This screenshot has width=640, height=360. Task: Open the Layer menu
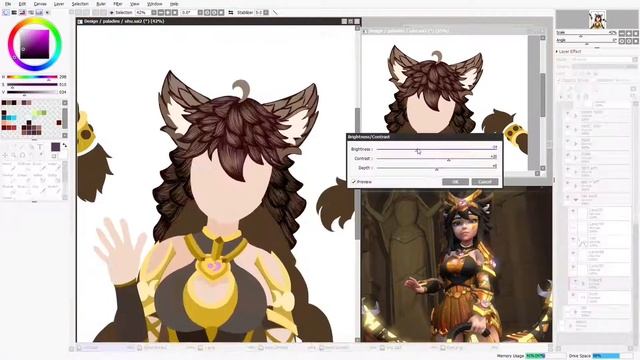[x=59, y=4]
